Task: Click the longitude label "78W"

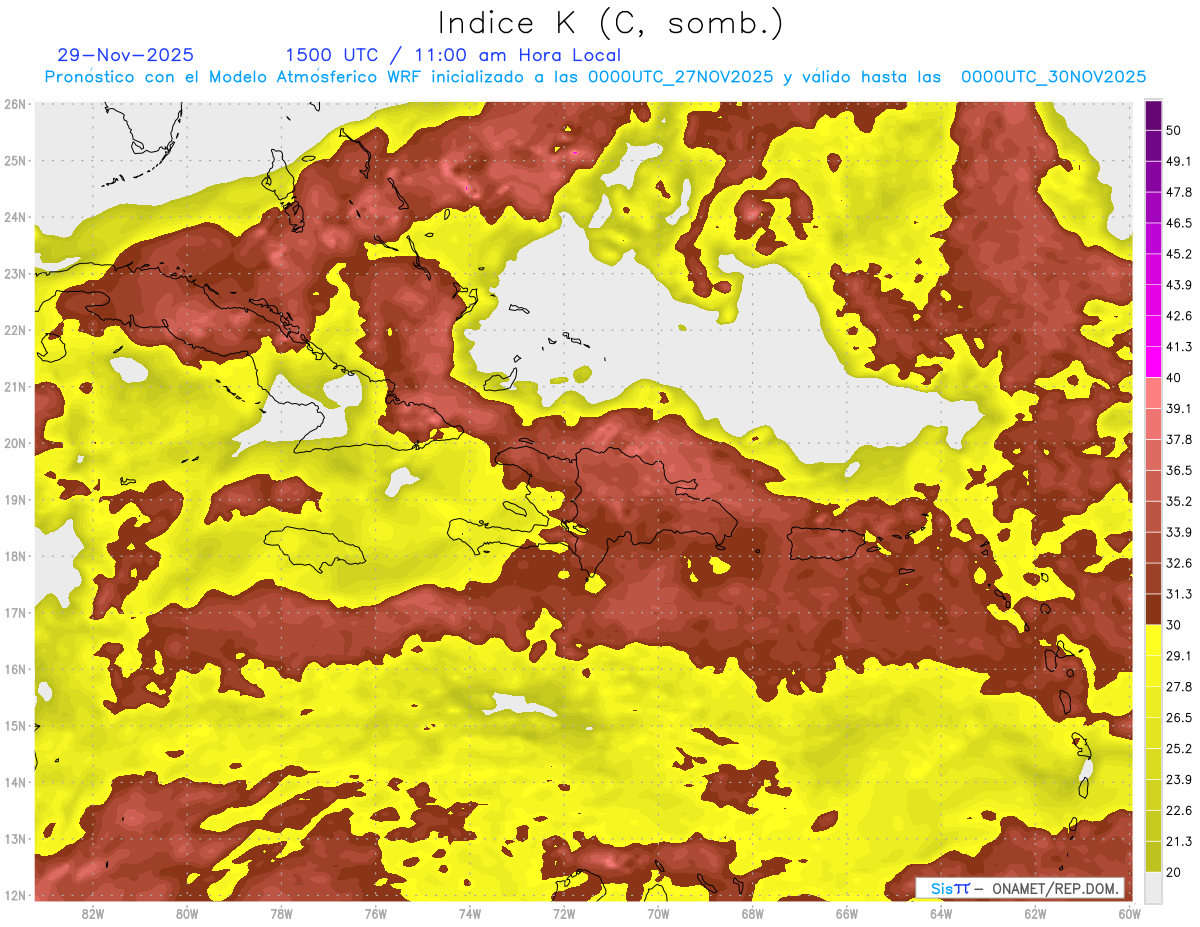Action: coord(281,914)
